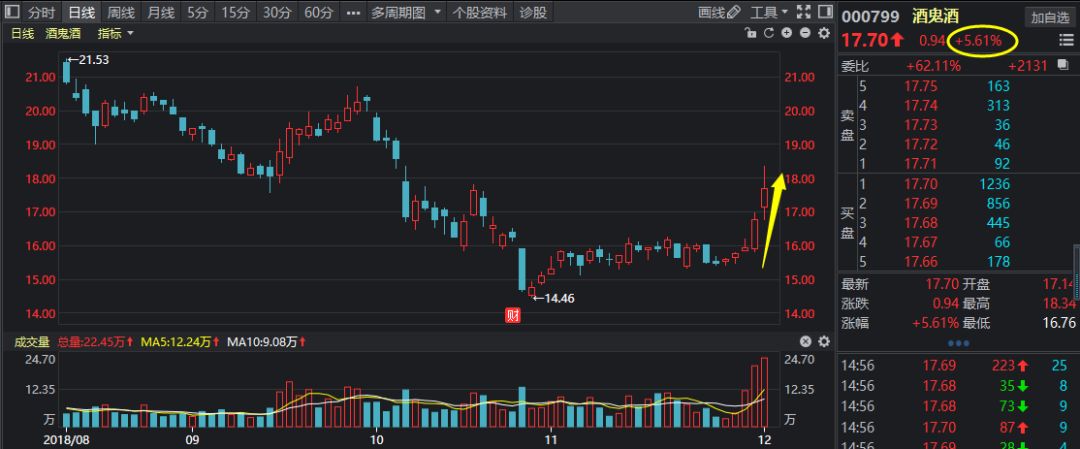This screenshot has height=449, width=1080.
Task: Zoom in the chart with plus icon
Action: (x=787, y=33)
